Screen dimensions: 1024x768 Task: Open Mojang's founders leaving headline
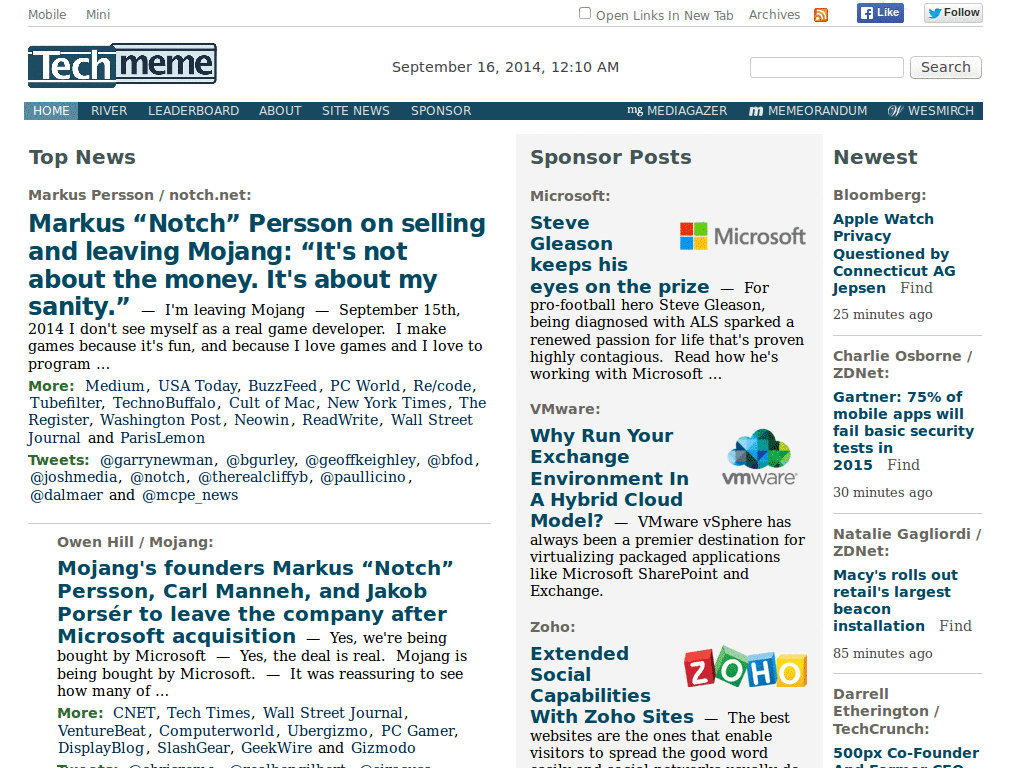point(255,601)
